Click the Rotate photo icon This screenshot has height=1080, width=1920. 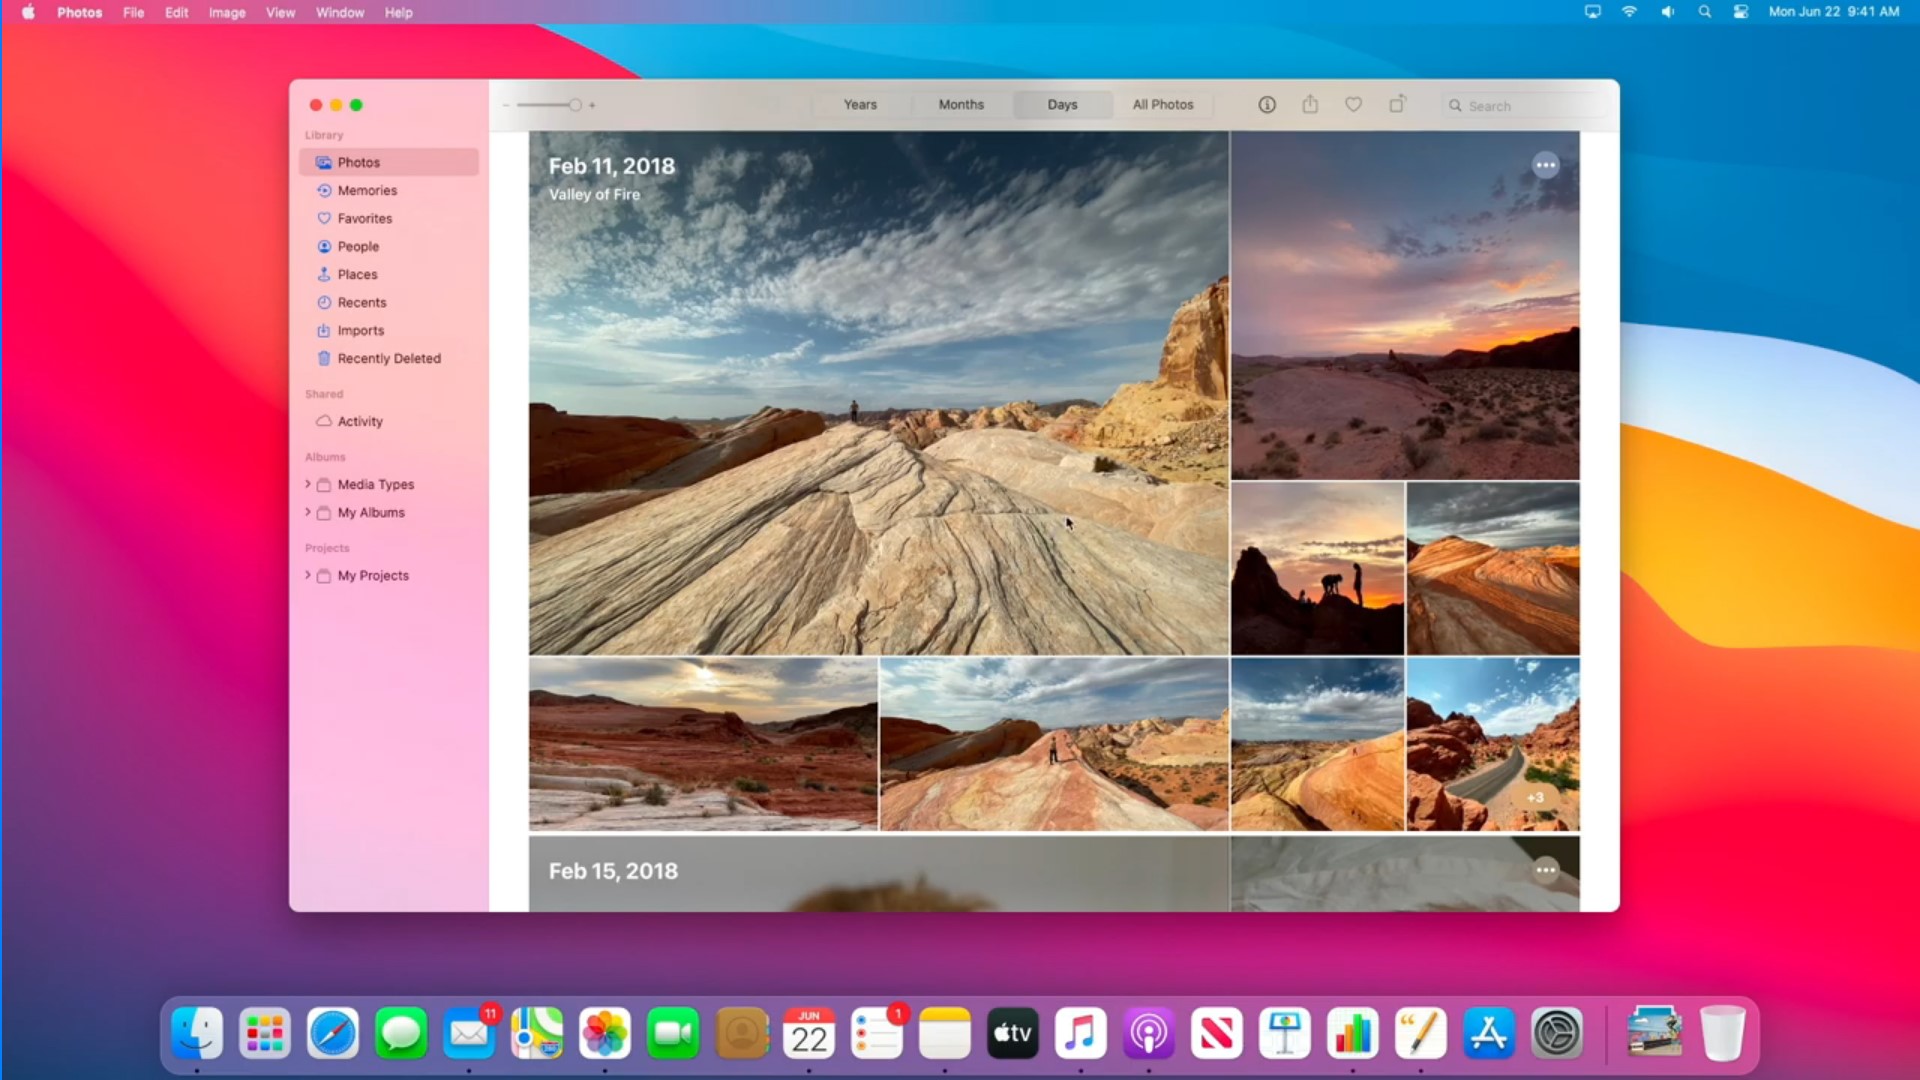pyautogui.click(x=1396, y=104)
